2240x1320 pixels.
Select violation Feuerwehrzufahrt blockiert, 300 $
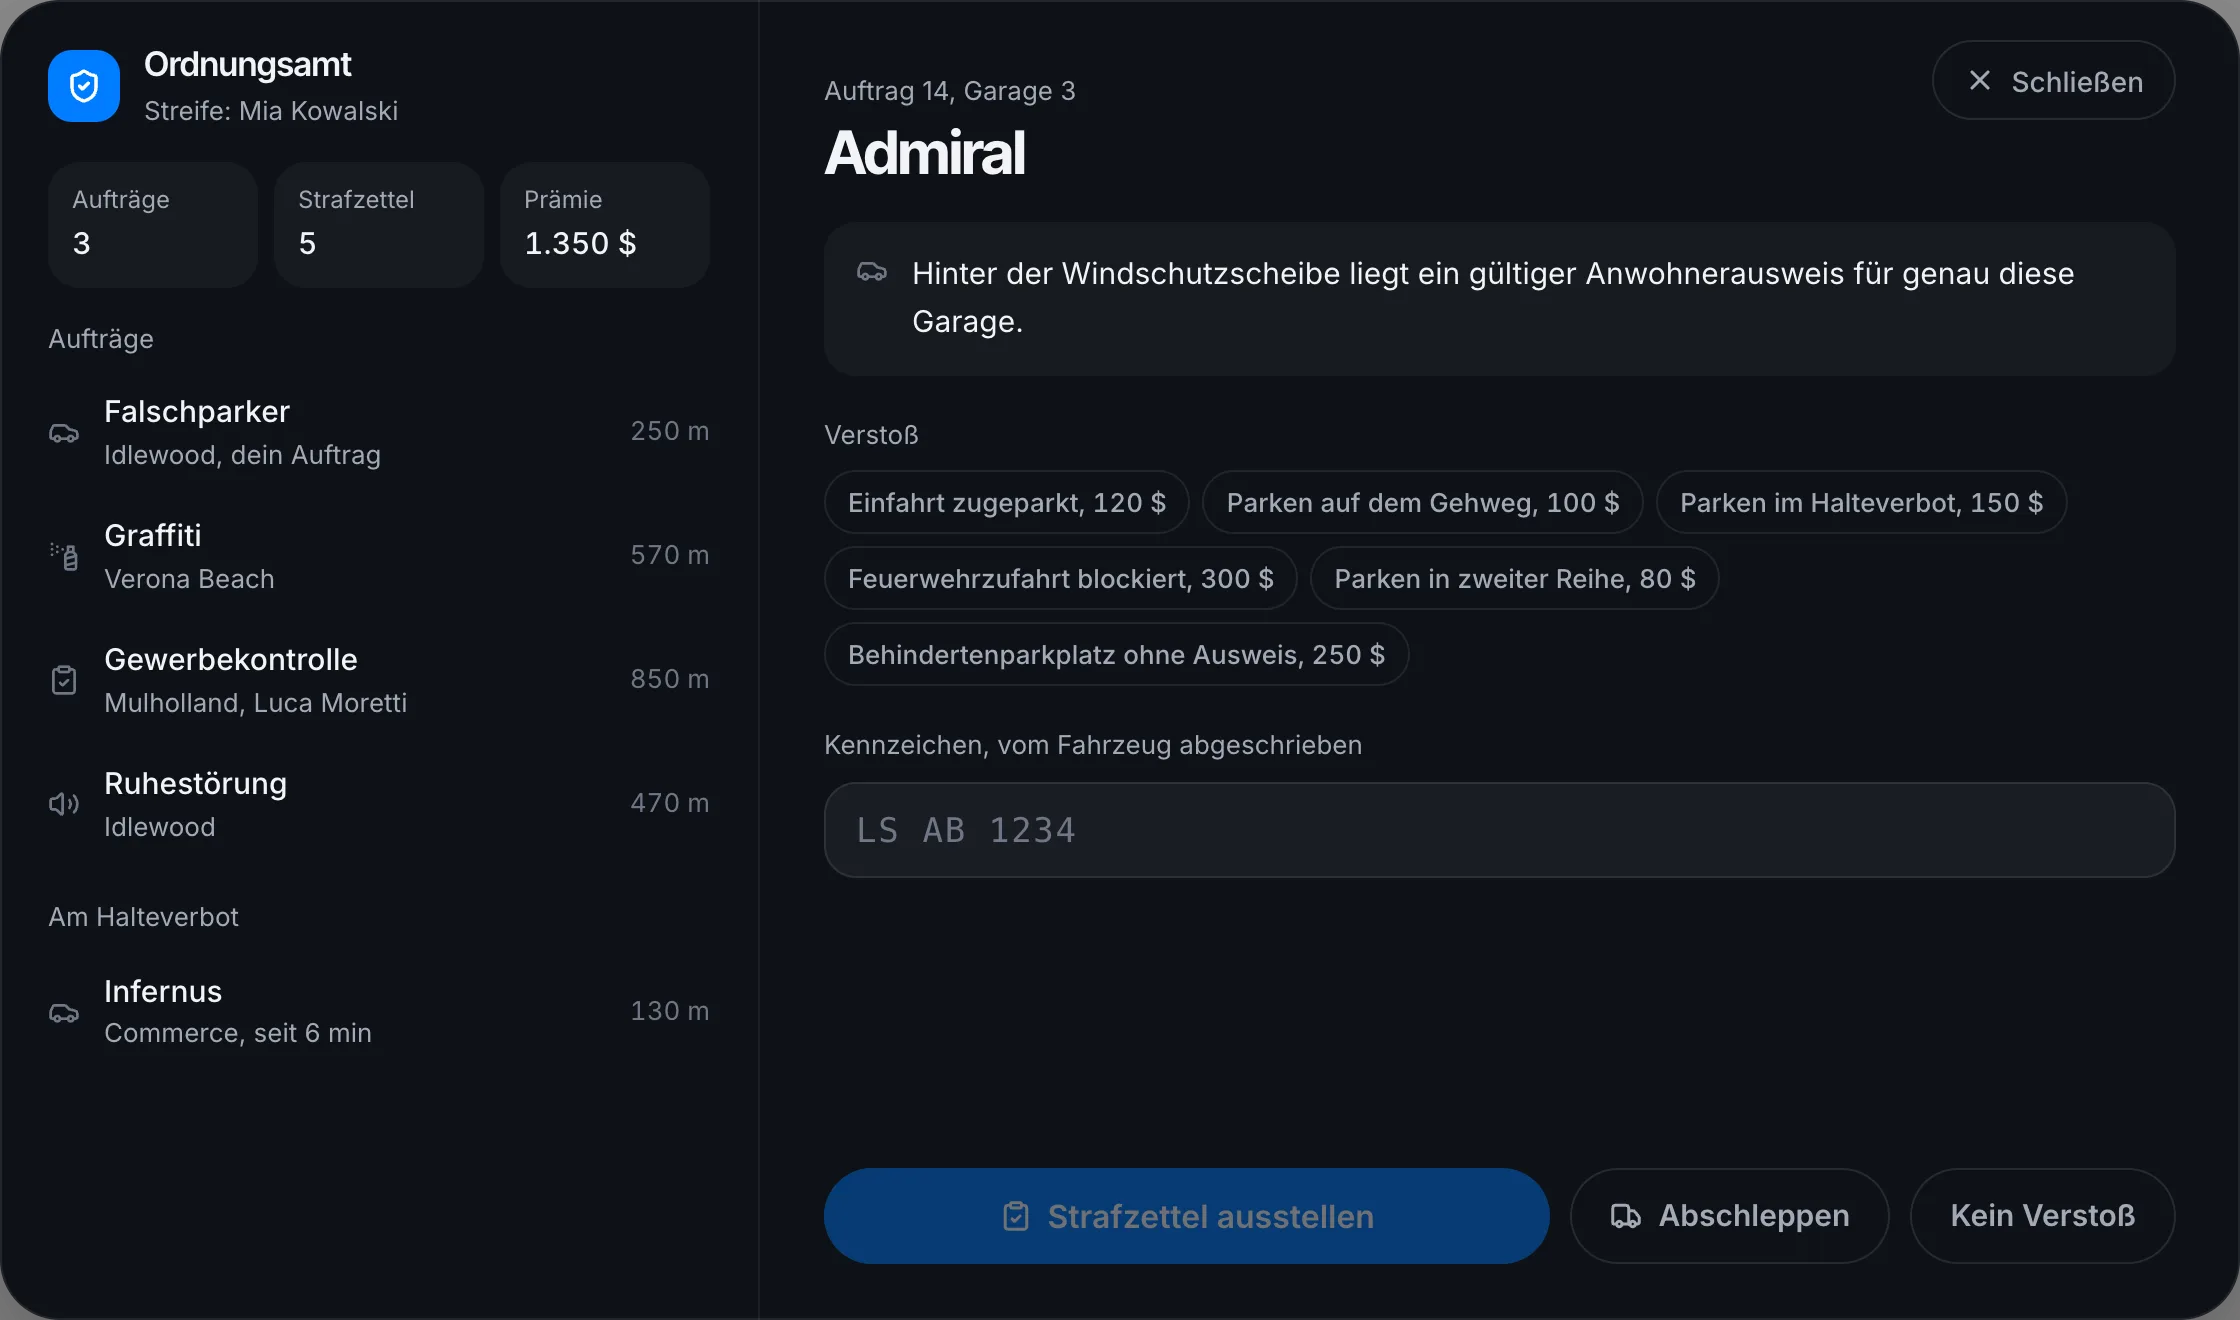[1061, 578]
